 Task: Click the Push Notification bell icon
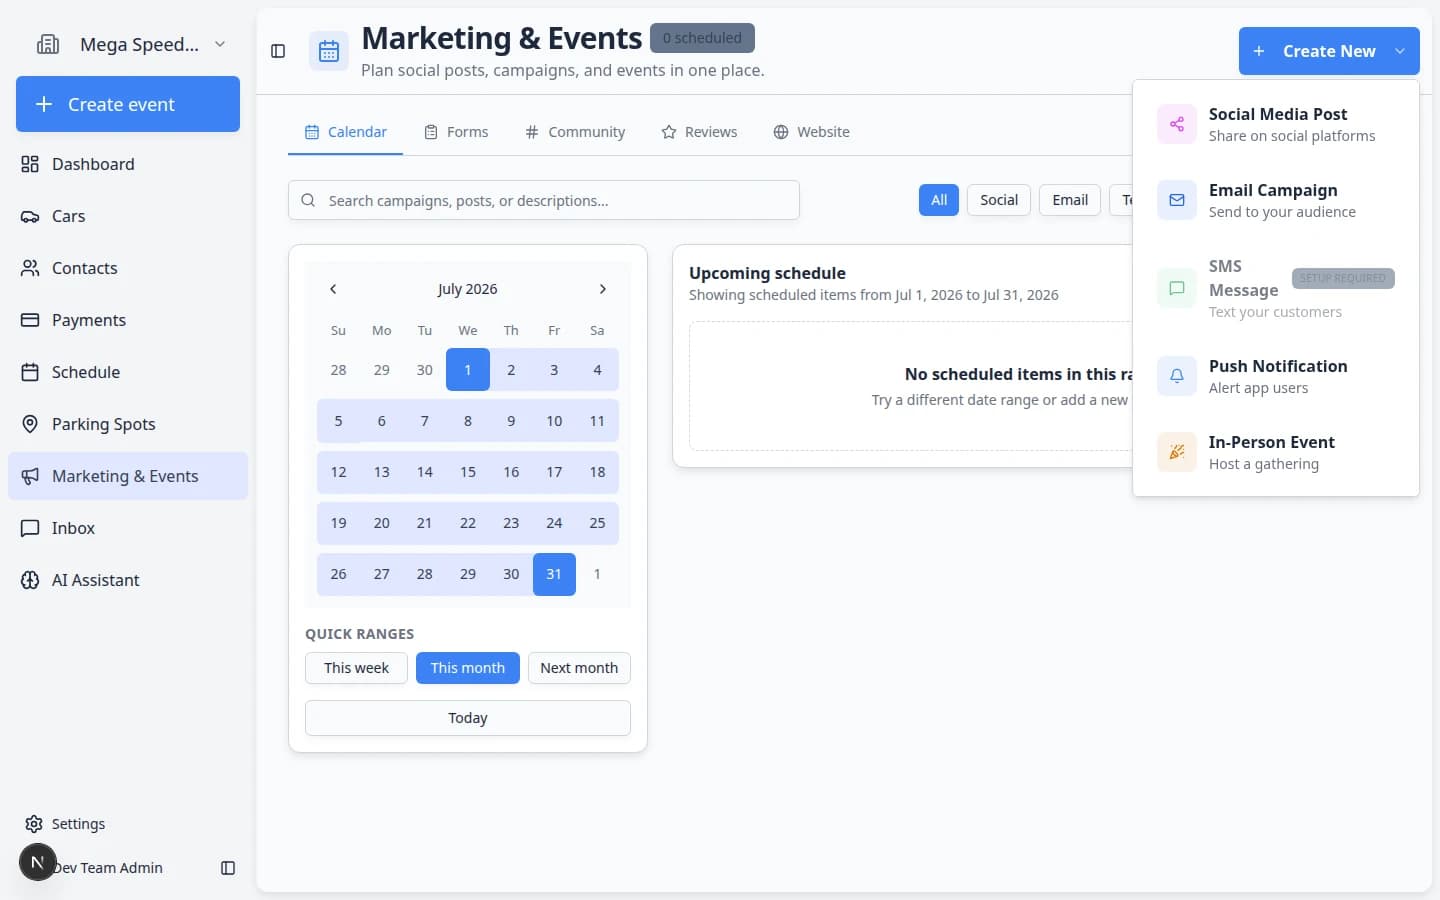pyautogui.click(x=1177, y=376)
